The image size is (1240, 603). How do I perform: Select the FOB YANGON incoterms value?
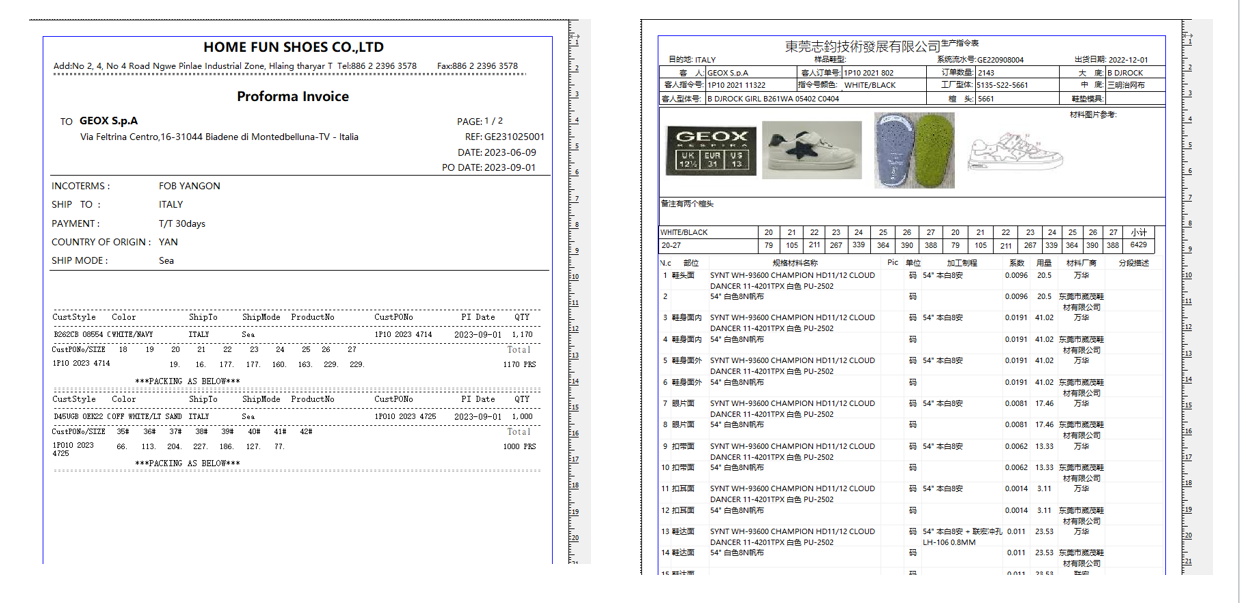click(x=189, y=186)
